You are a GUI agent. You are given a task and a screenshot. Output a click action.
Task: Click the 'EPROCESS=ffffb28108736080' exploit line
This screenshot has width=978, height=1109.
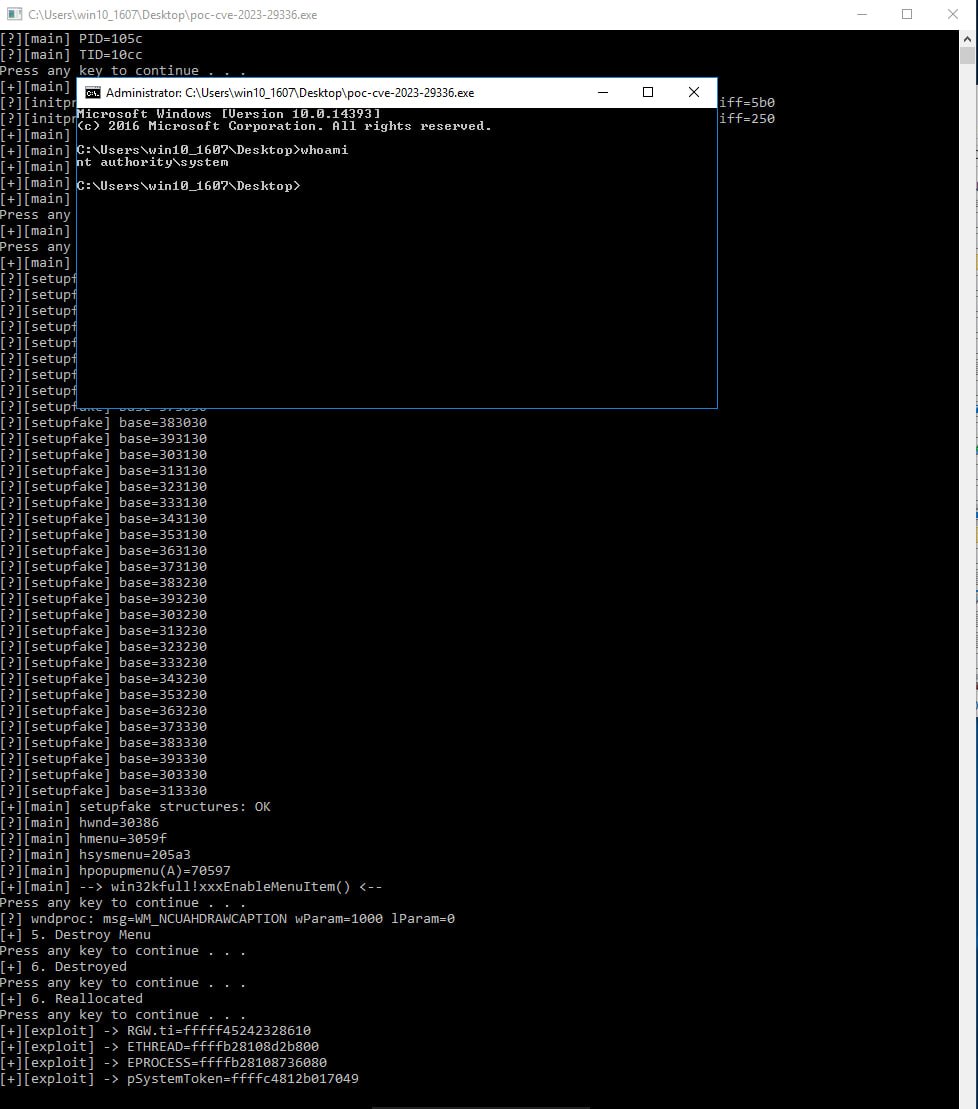point(163,1063)
